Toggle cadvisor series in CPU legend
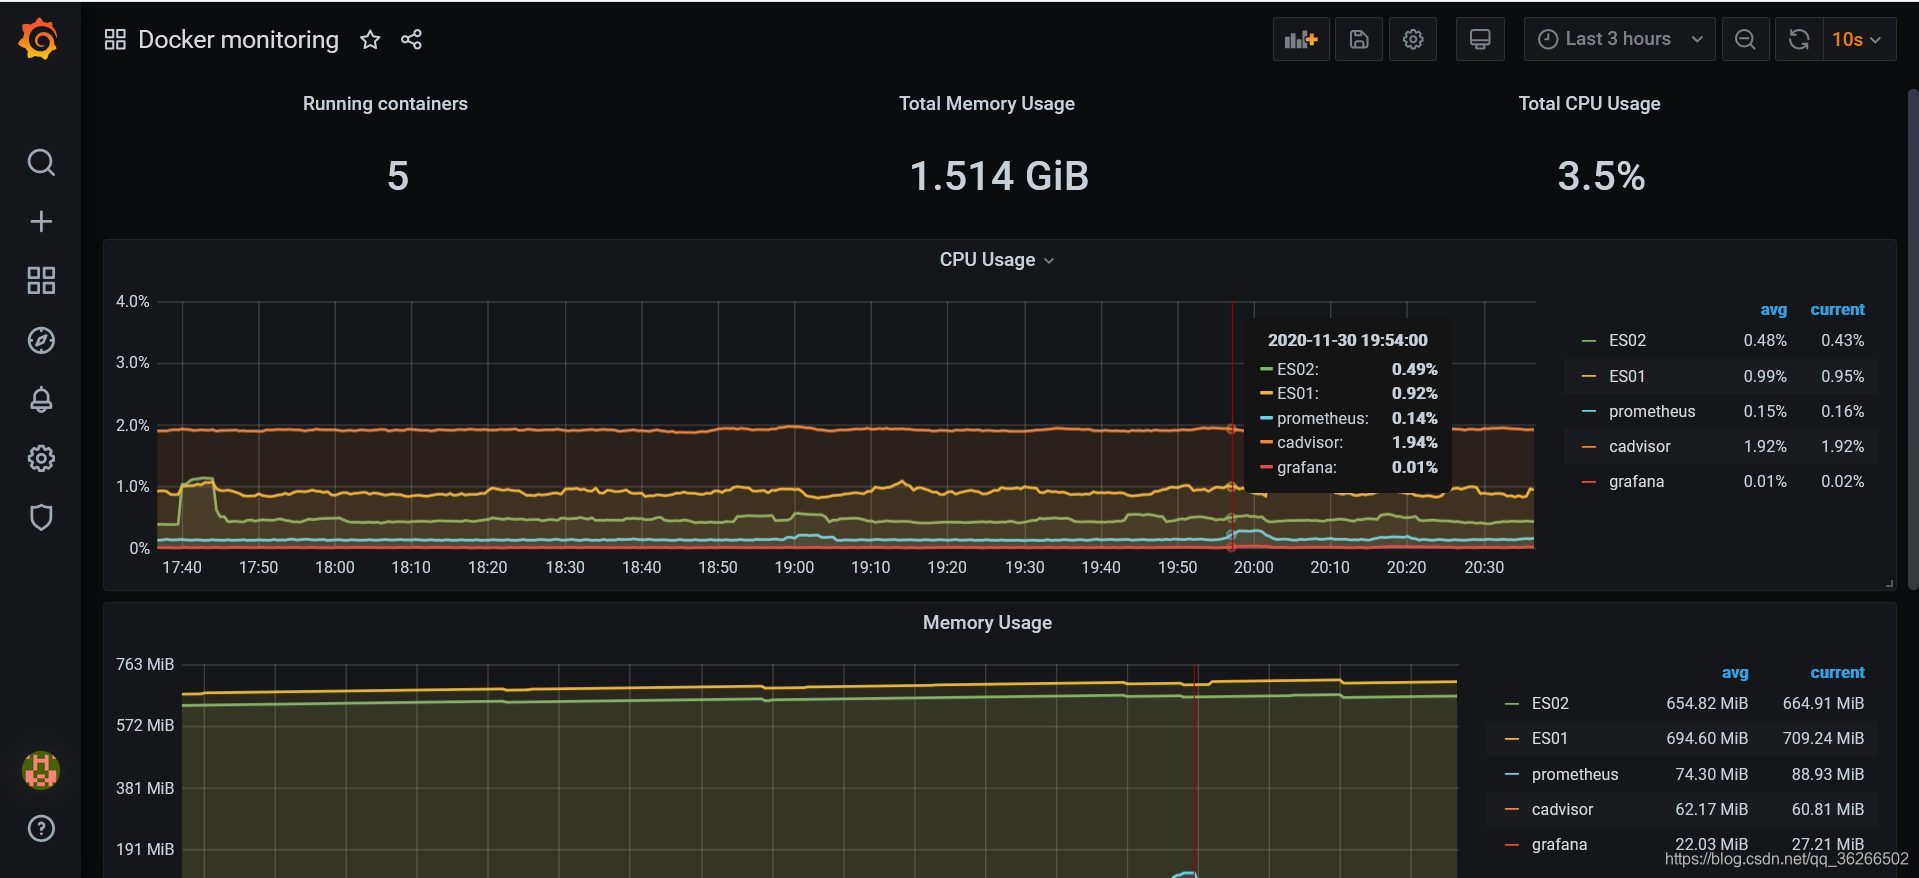Viewport: 1919px width, 878px height. 1639,447
